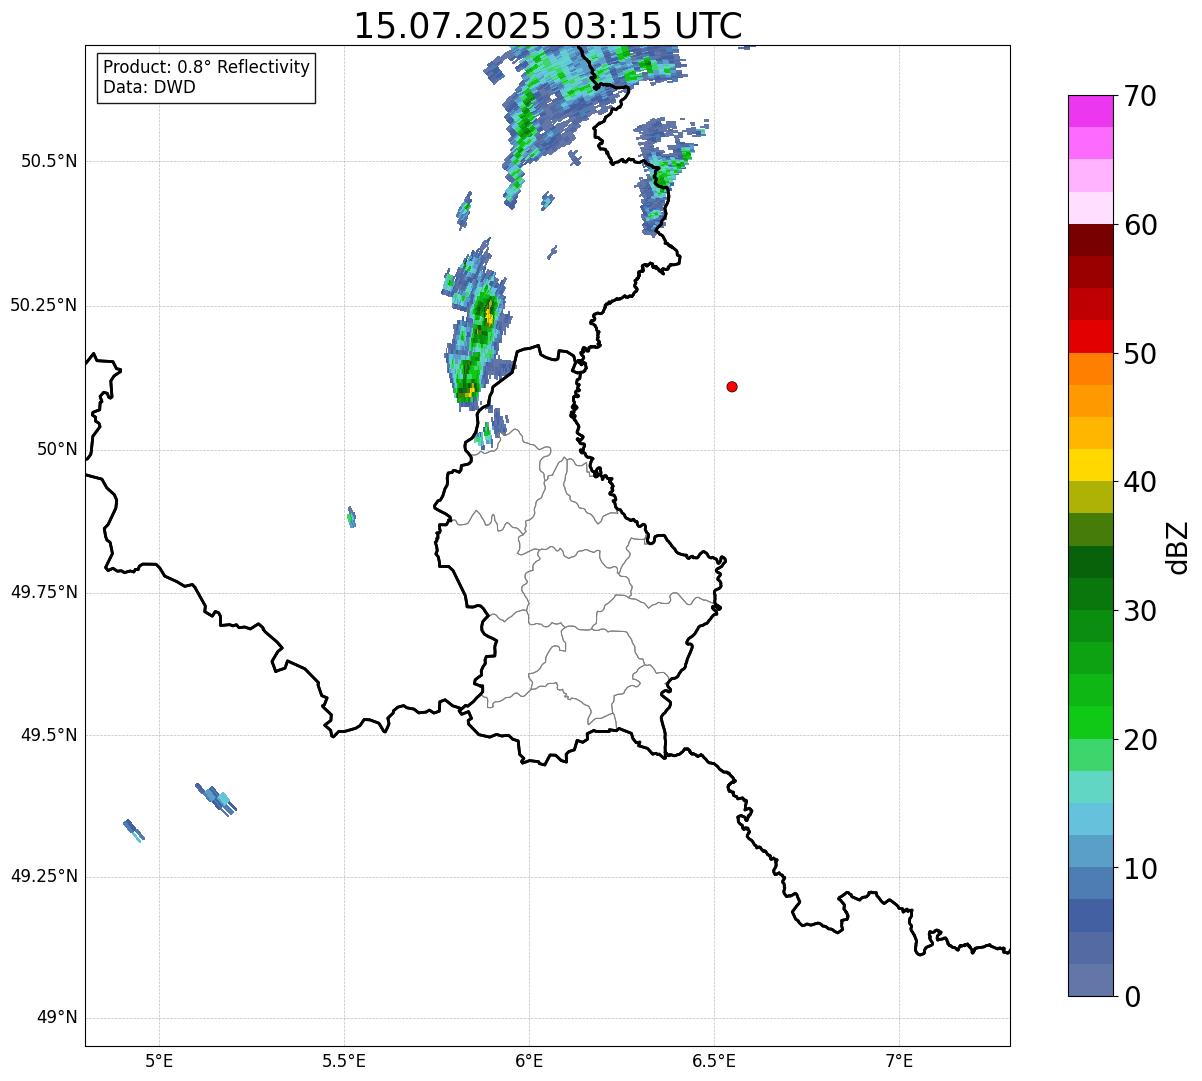Click the 50.25°N latitude label
The image size is (1202, 1081).
pos(43,305)
